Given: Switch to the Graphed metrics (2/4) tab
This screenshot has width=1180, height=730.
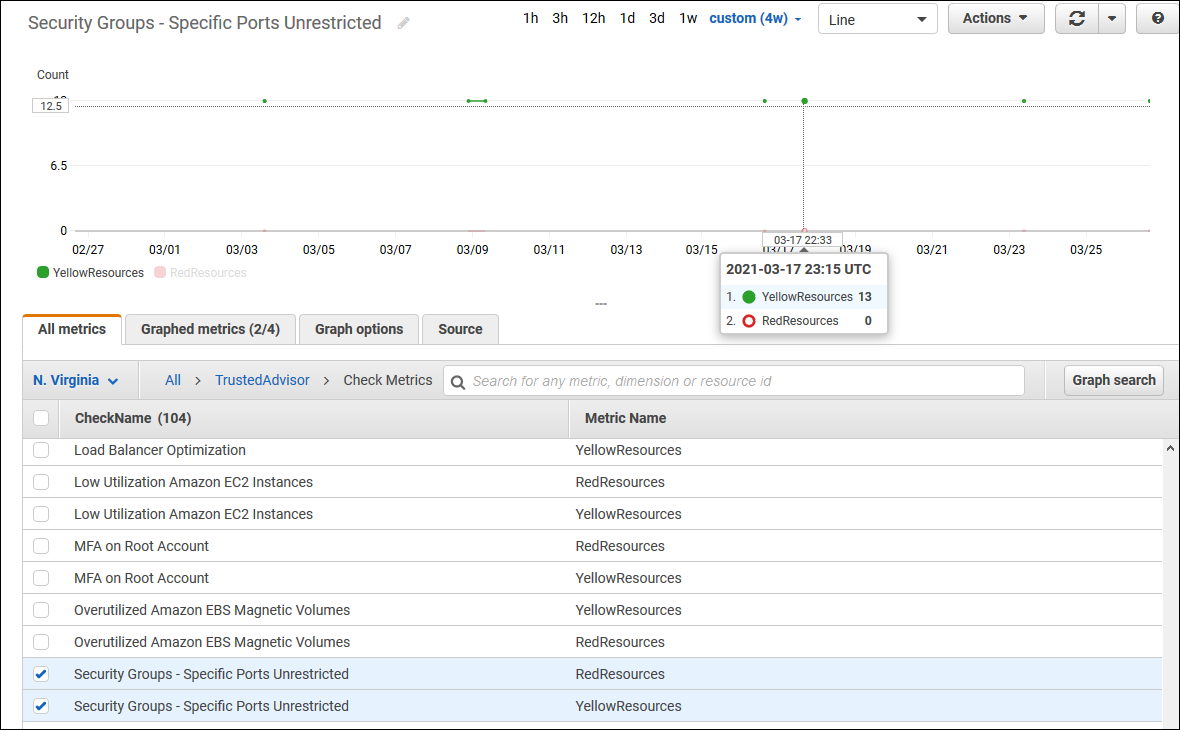Looking at the screenshot, I should click(x=209, y=329).
